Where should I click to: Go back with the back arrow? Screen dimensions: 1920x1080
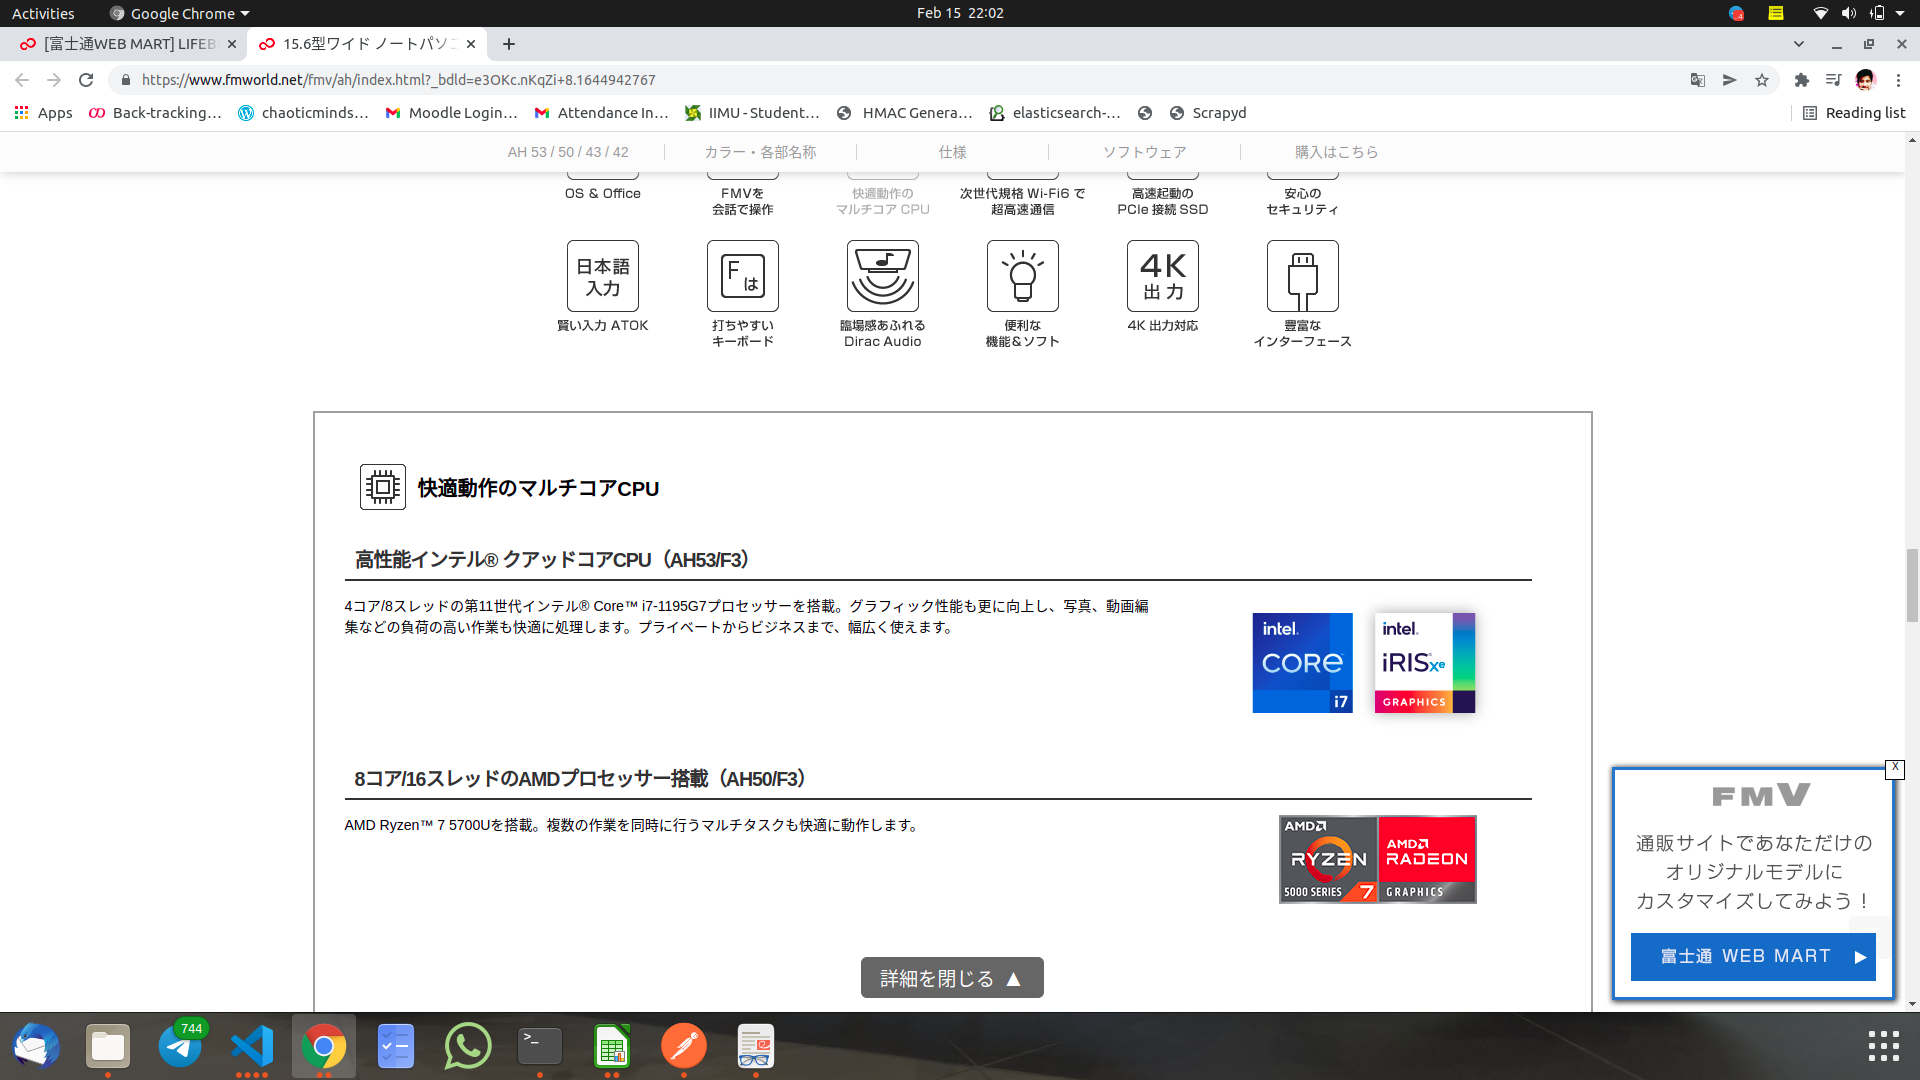(22, 80)
